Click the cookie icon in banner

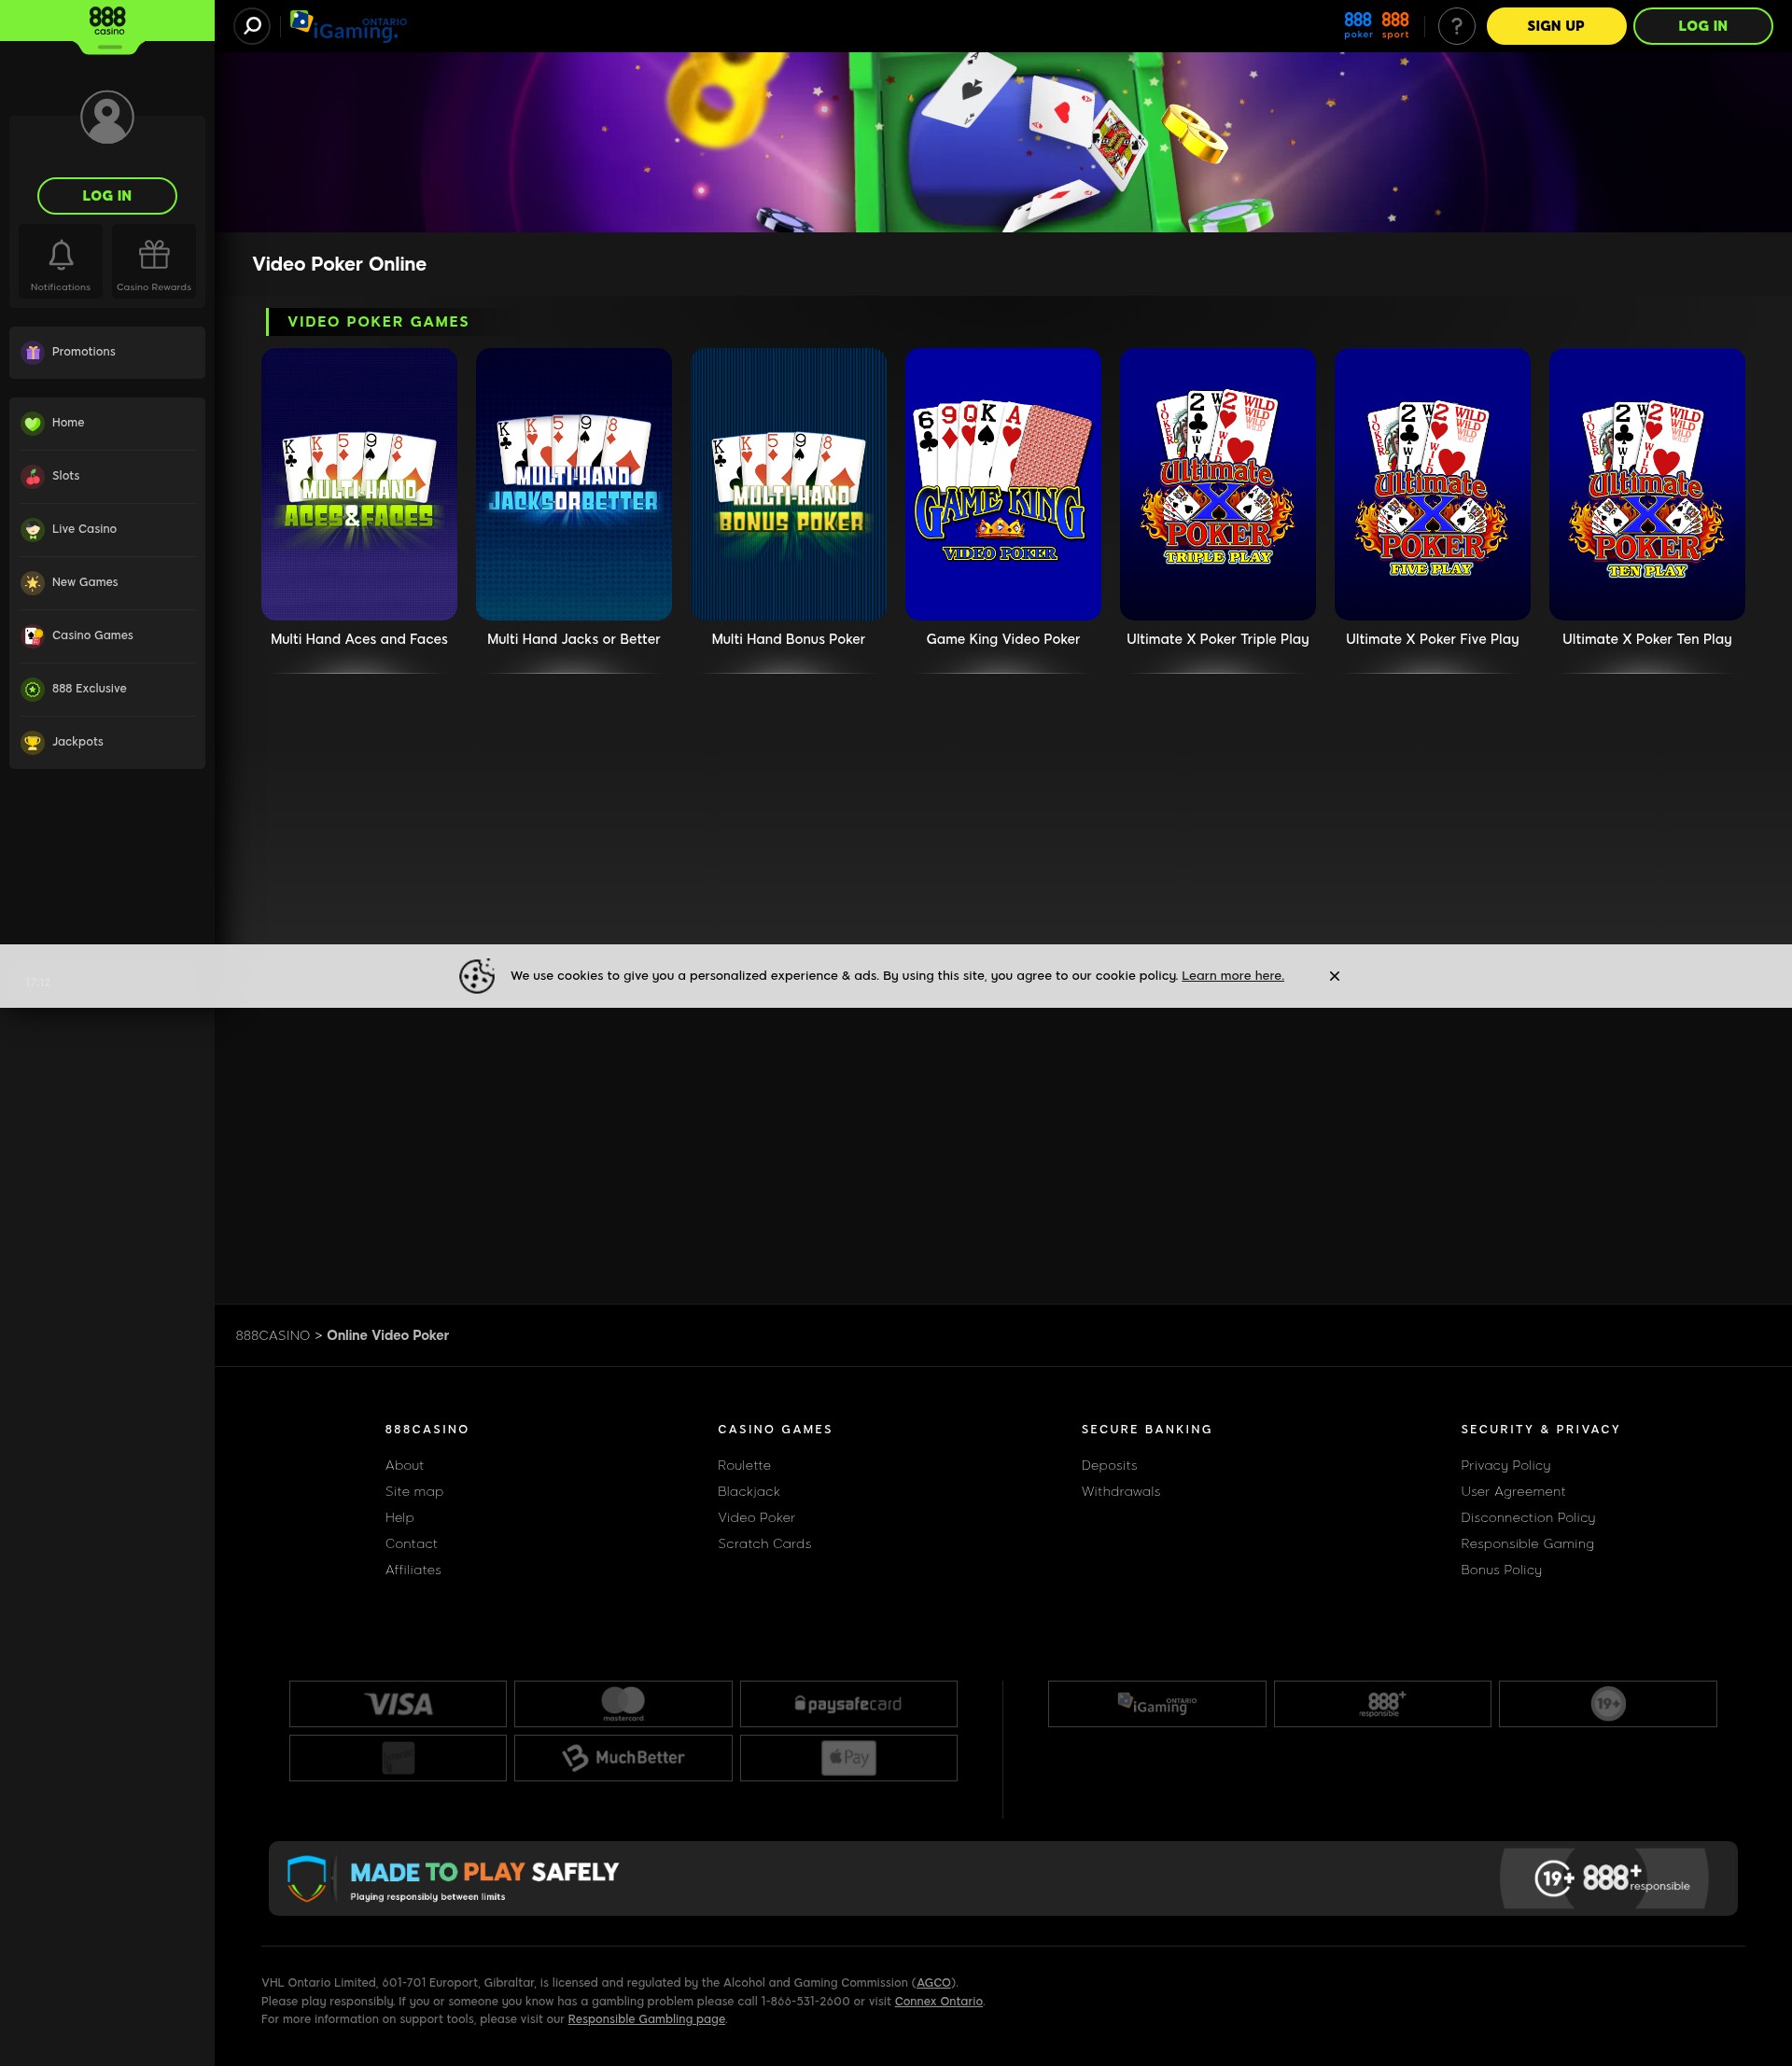pos(477,976)
